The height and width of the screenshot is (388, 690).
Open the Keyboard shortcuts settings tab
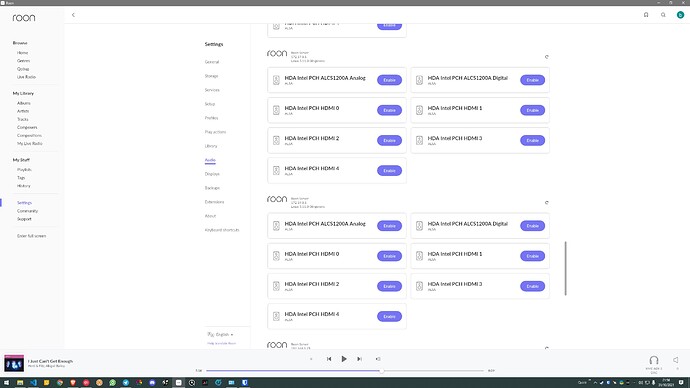(x=222, y=230)
